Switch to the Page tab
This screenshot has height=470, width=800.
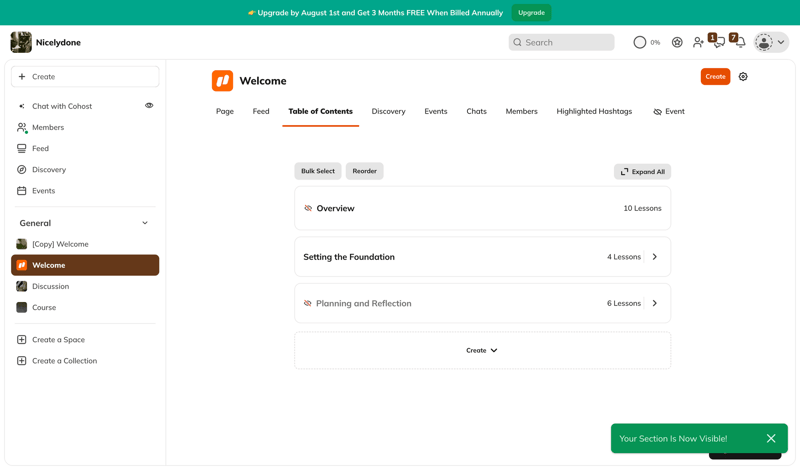coord(224,111)
